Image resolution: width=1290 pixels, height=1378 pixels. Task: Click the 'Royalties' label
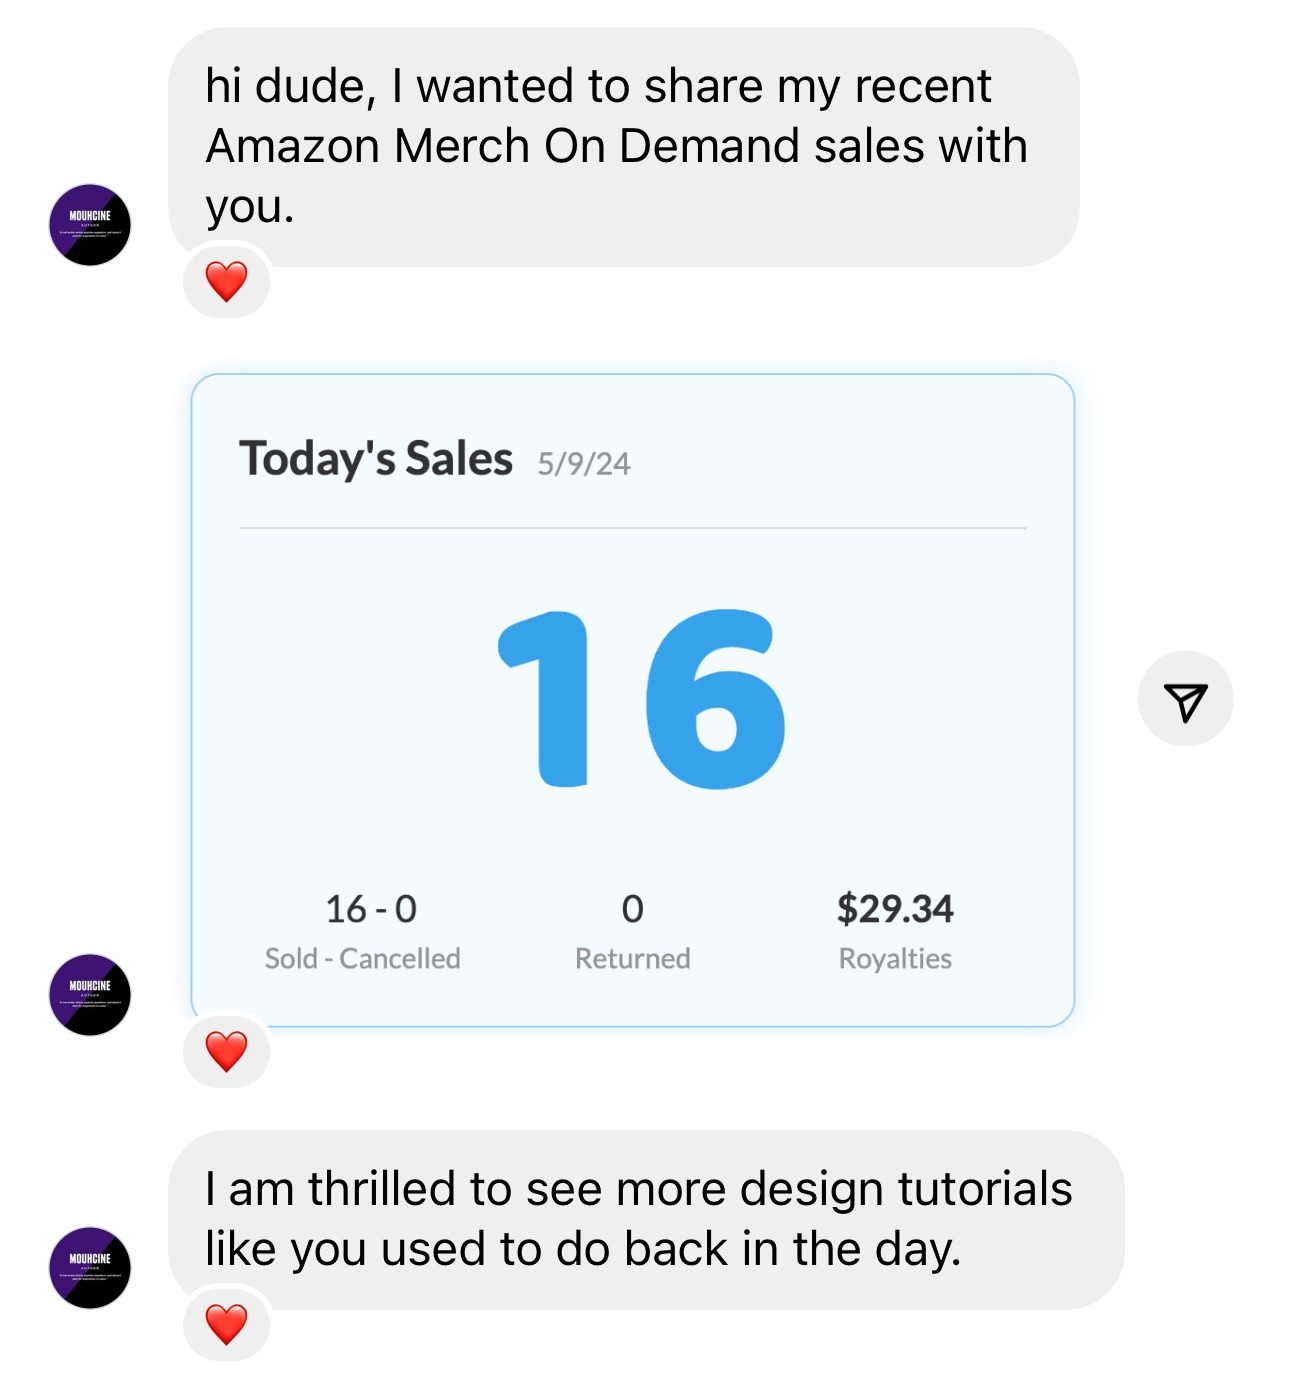pos(895,958)
